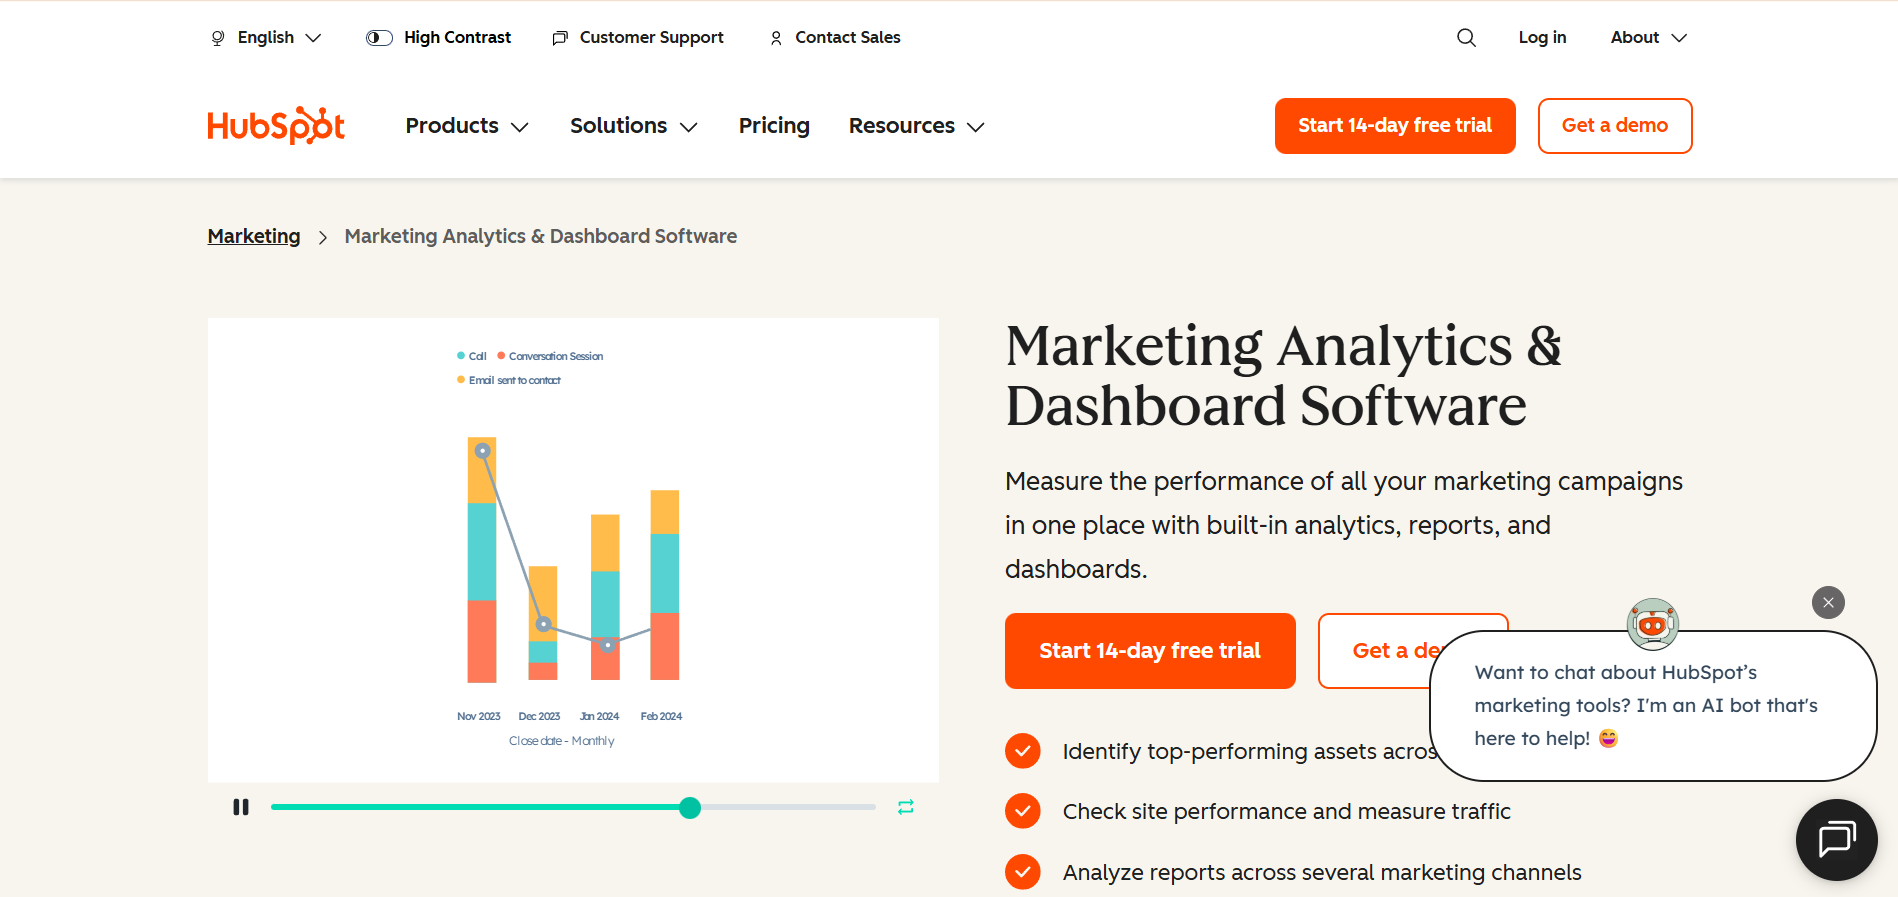
Task: Open the Resources dropdown
Action: coord(915,126)
